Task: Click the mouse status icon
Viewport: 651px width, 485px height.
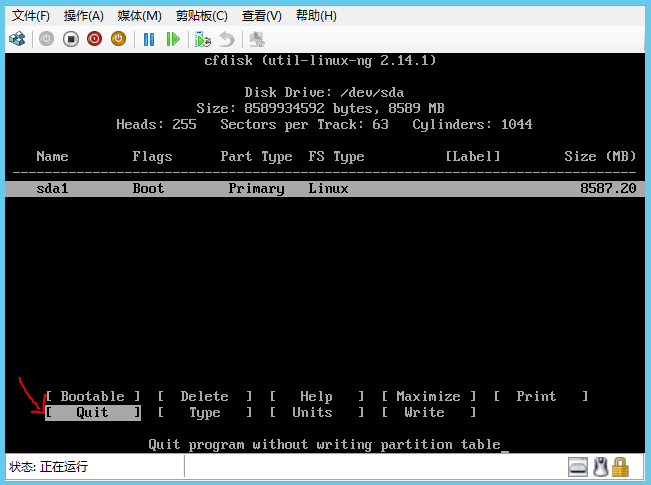Action: [x=600, y=467]
